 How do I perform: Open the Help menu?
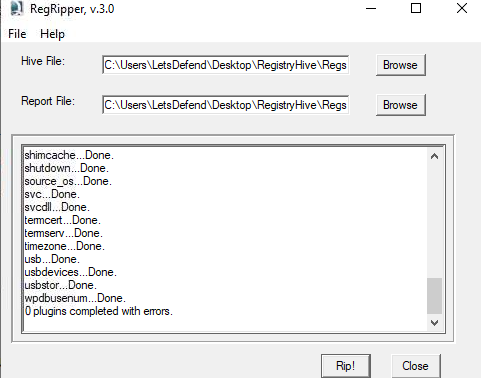[52, 34]
